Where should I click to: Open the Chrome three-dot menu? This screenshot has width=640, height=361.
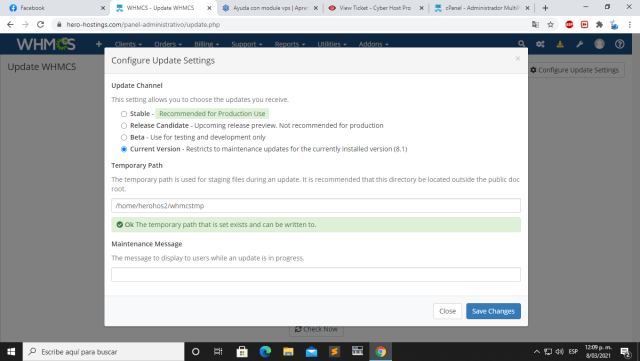(x=630, y=25)
